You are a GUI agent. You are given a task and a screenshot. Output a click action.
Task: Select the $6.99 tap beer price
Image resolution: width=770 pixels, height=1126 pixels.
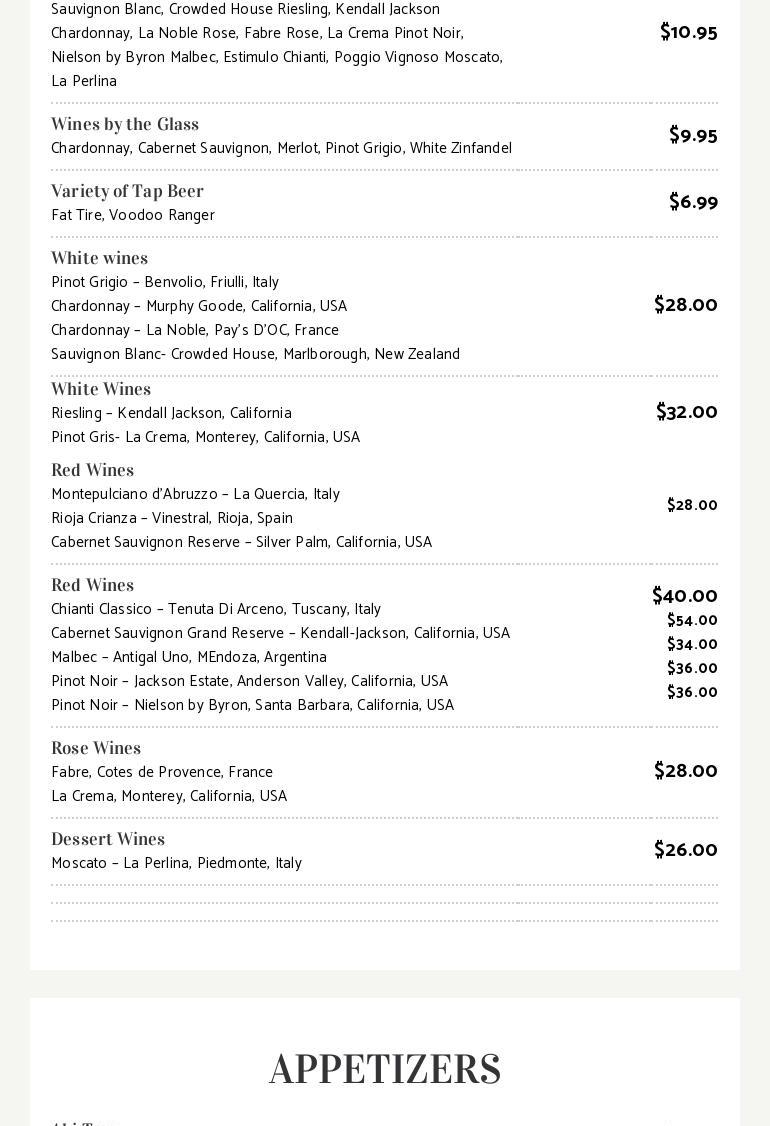pos(693,202)
